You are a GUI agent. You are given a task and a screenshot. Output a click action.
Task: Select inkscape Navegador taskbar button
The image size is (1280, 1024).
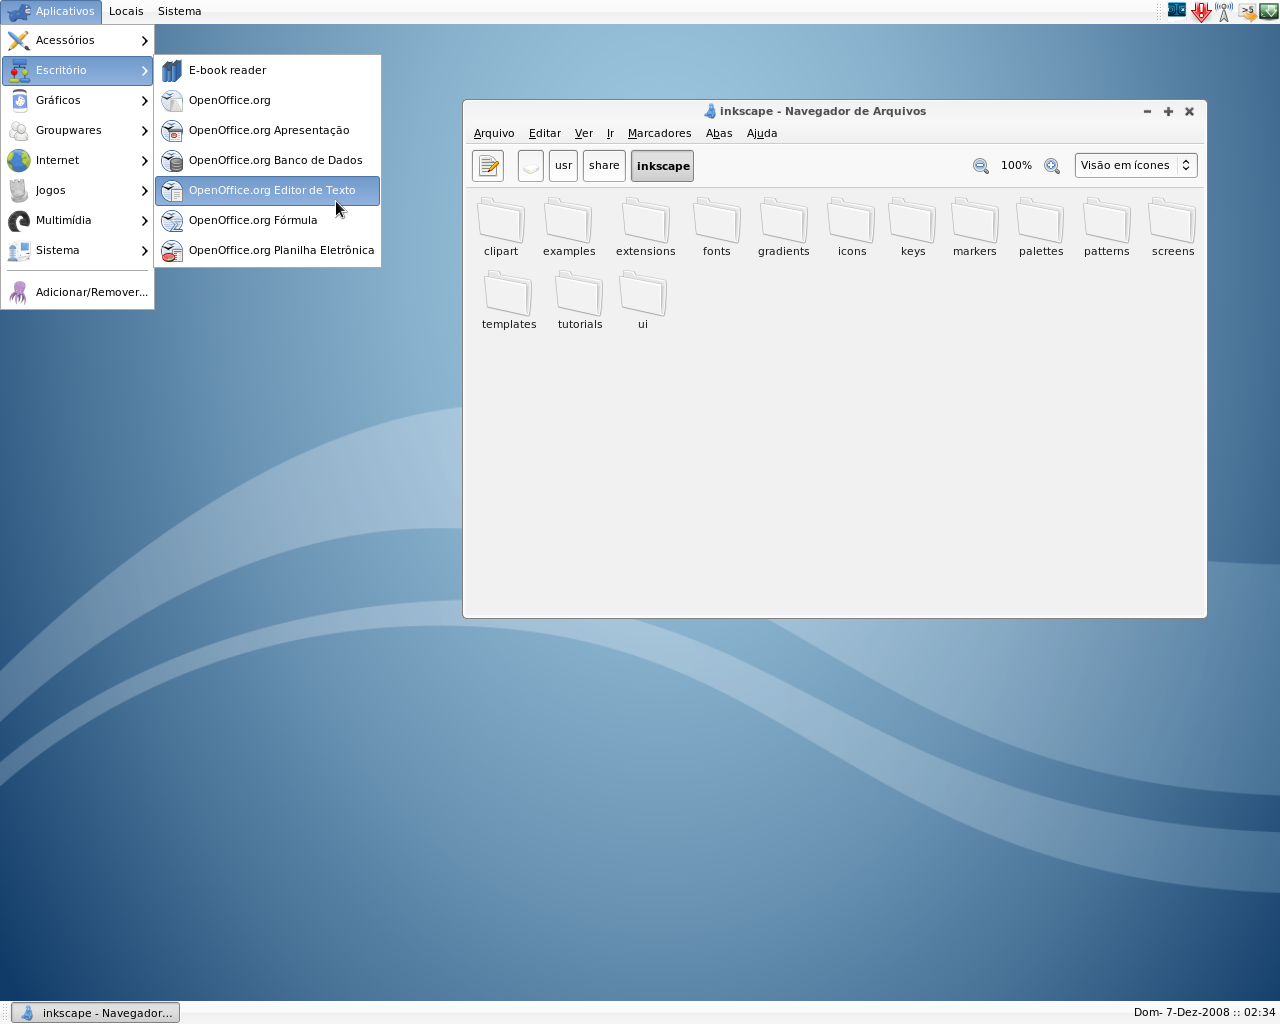(x=96, y=1013)
